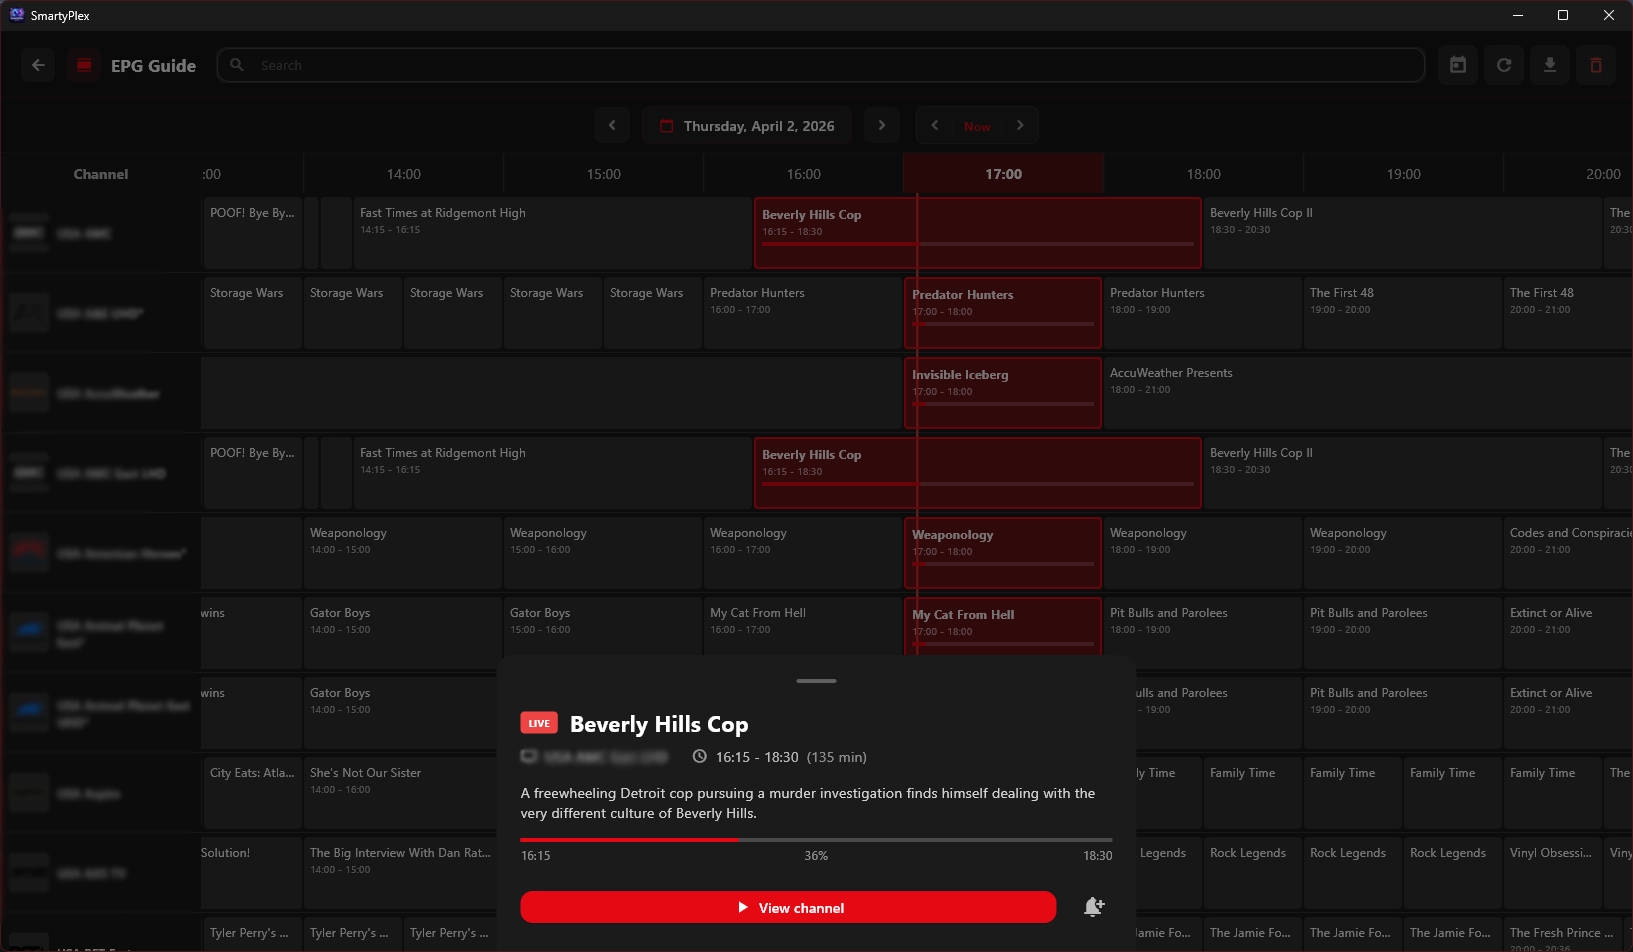1633x952 pixels.
Task: Open Extinct or Alive 20:00 - 21:00 upper row
Action: tap(1568, 633)
